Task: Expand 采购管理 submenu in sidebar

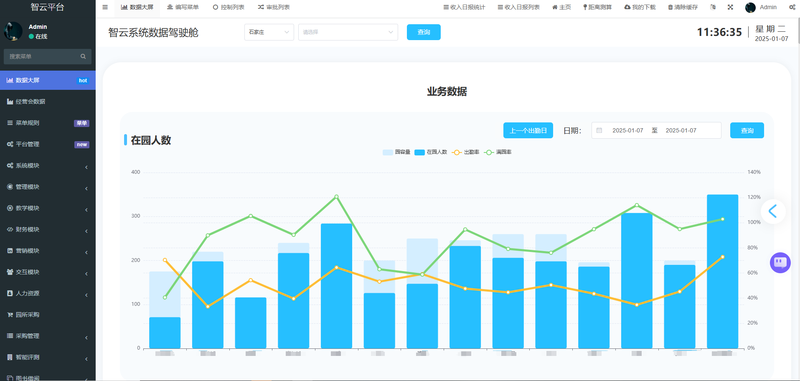Action: click(x=47, y=336)
